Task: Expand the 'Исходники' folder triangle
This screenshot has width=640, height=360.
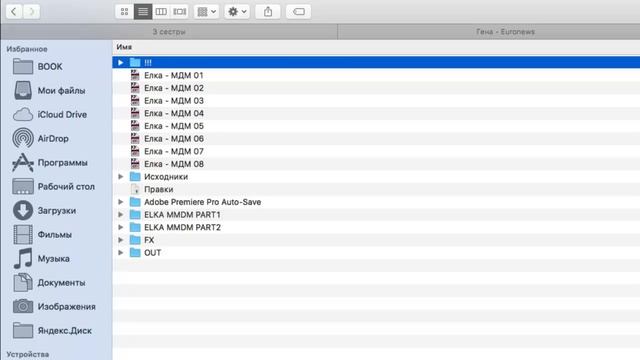Action: click(x=121, y=177)
